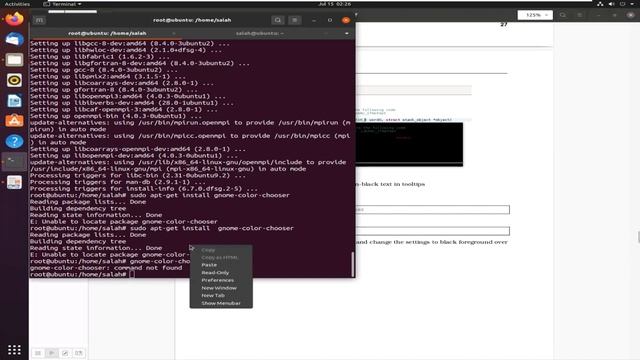Viewport: 640px width, 360px height.
Task: Click the power icon in top bar
Action: click(622, 4)
